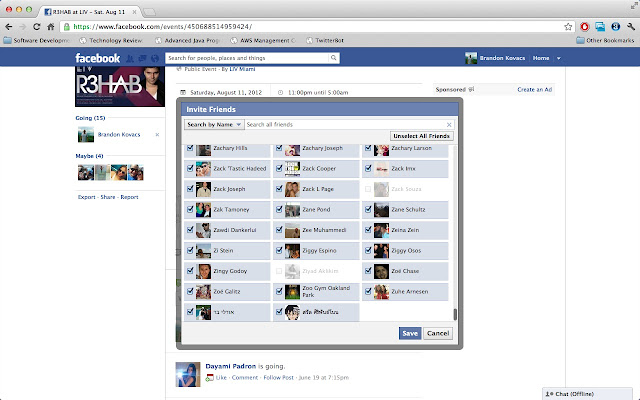Open Software Development bookmarks folder
The image size is (640, 400).
tap(37, 40)
